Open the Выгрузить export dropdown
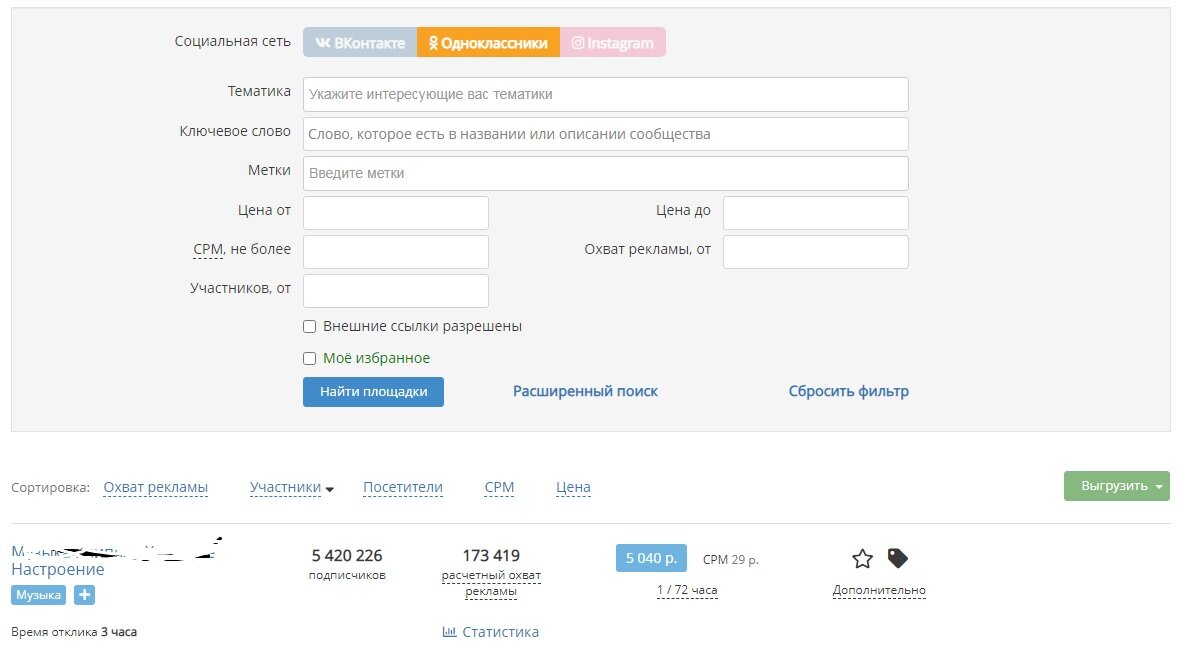This screenshot has width=1177, height=655. (x=1116, y=485)
